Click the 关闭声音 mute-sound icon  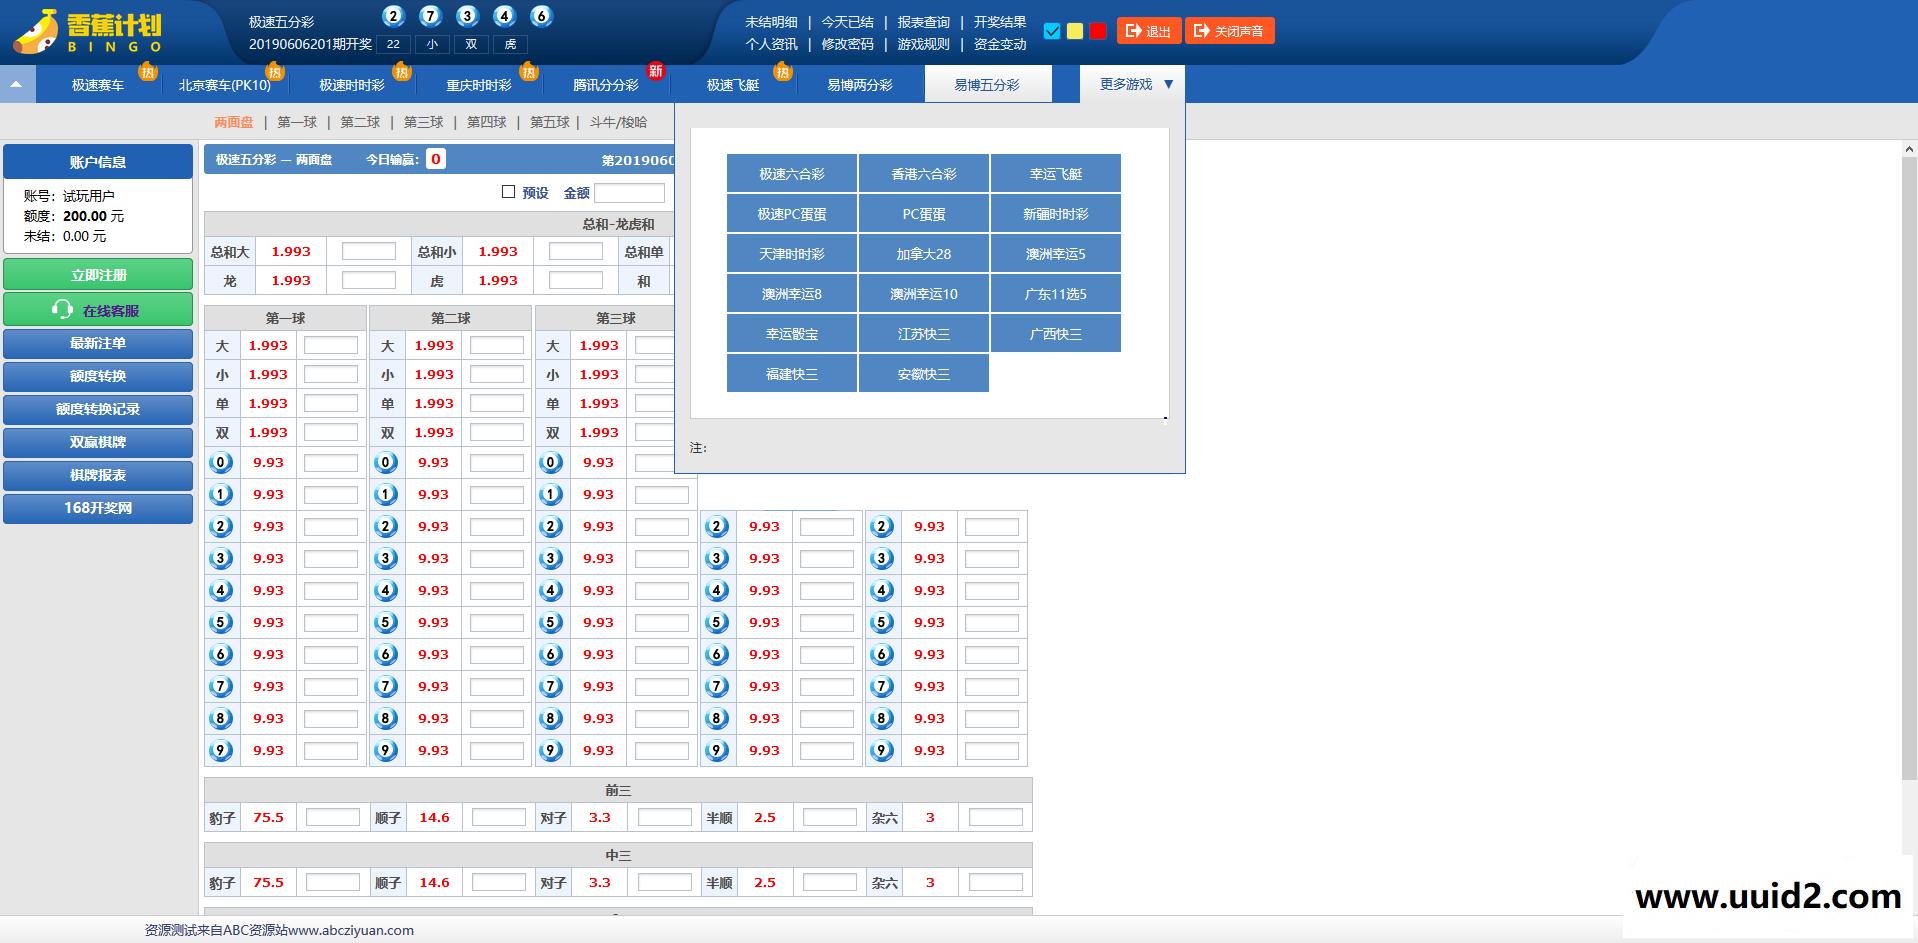[x=1203, y=30]
